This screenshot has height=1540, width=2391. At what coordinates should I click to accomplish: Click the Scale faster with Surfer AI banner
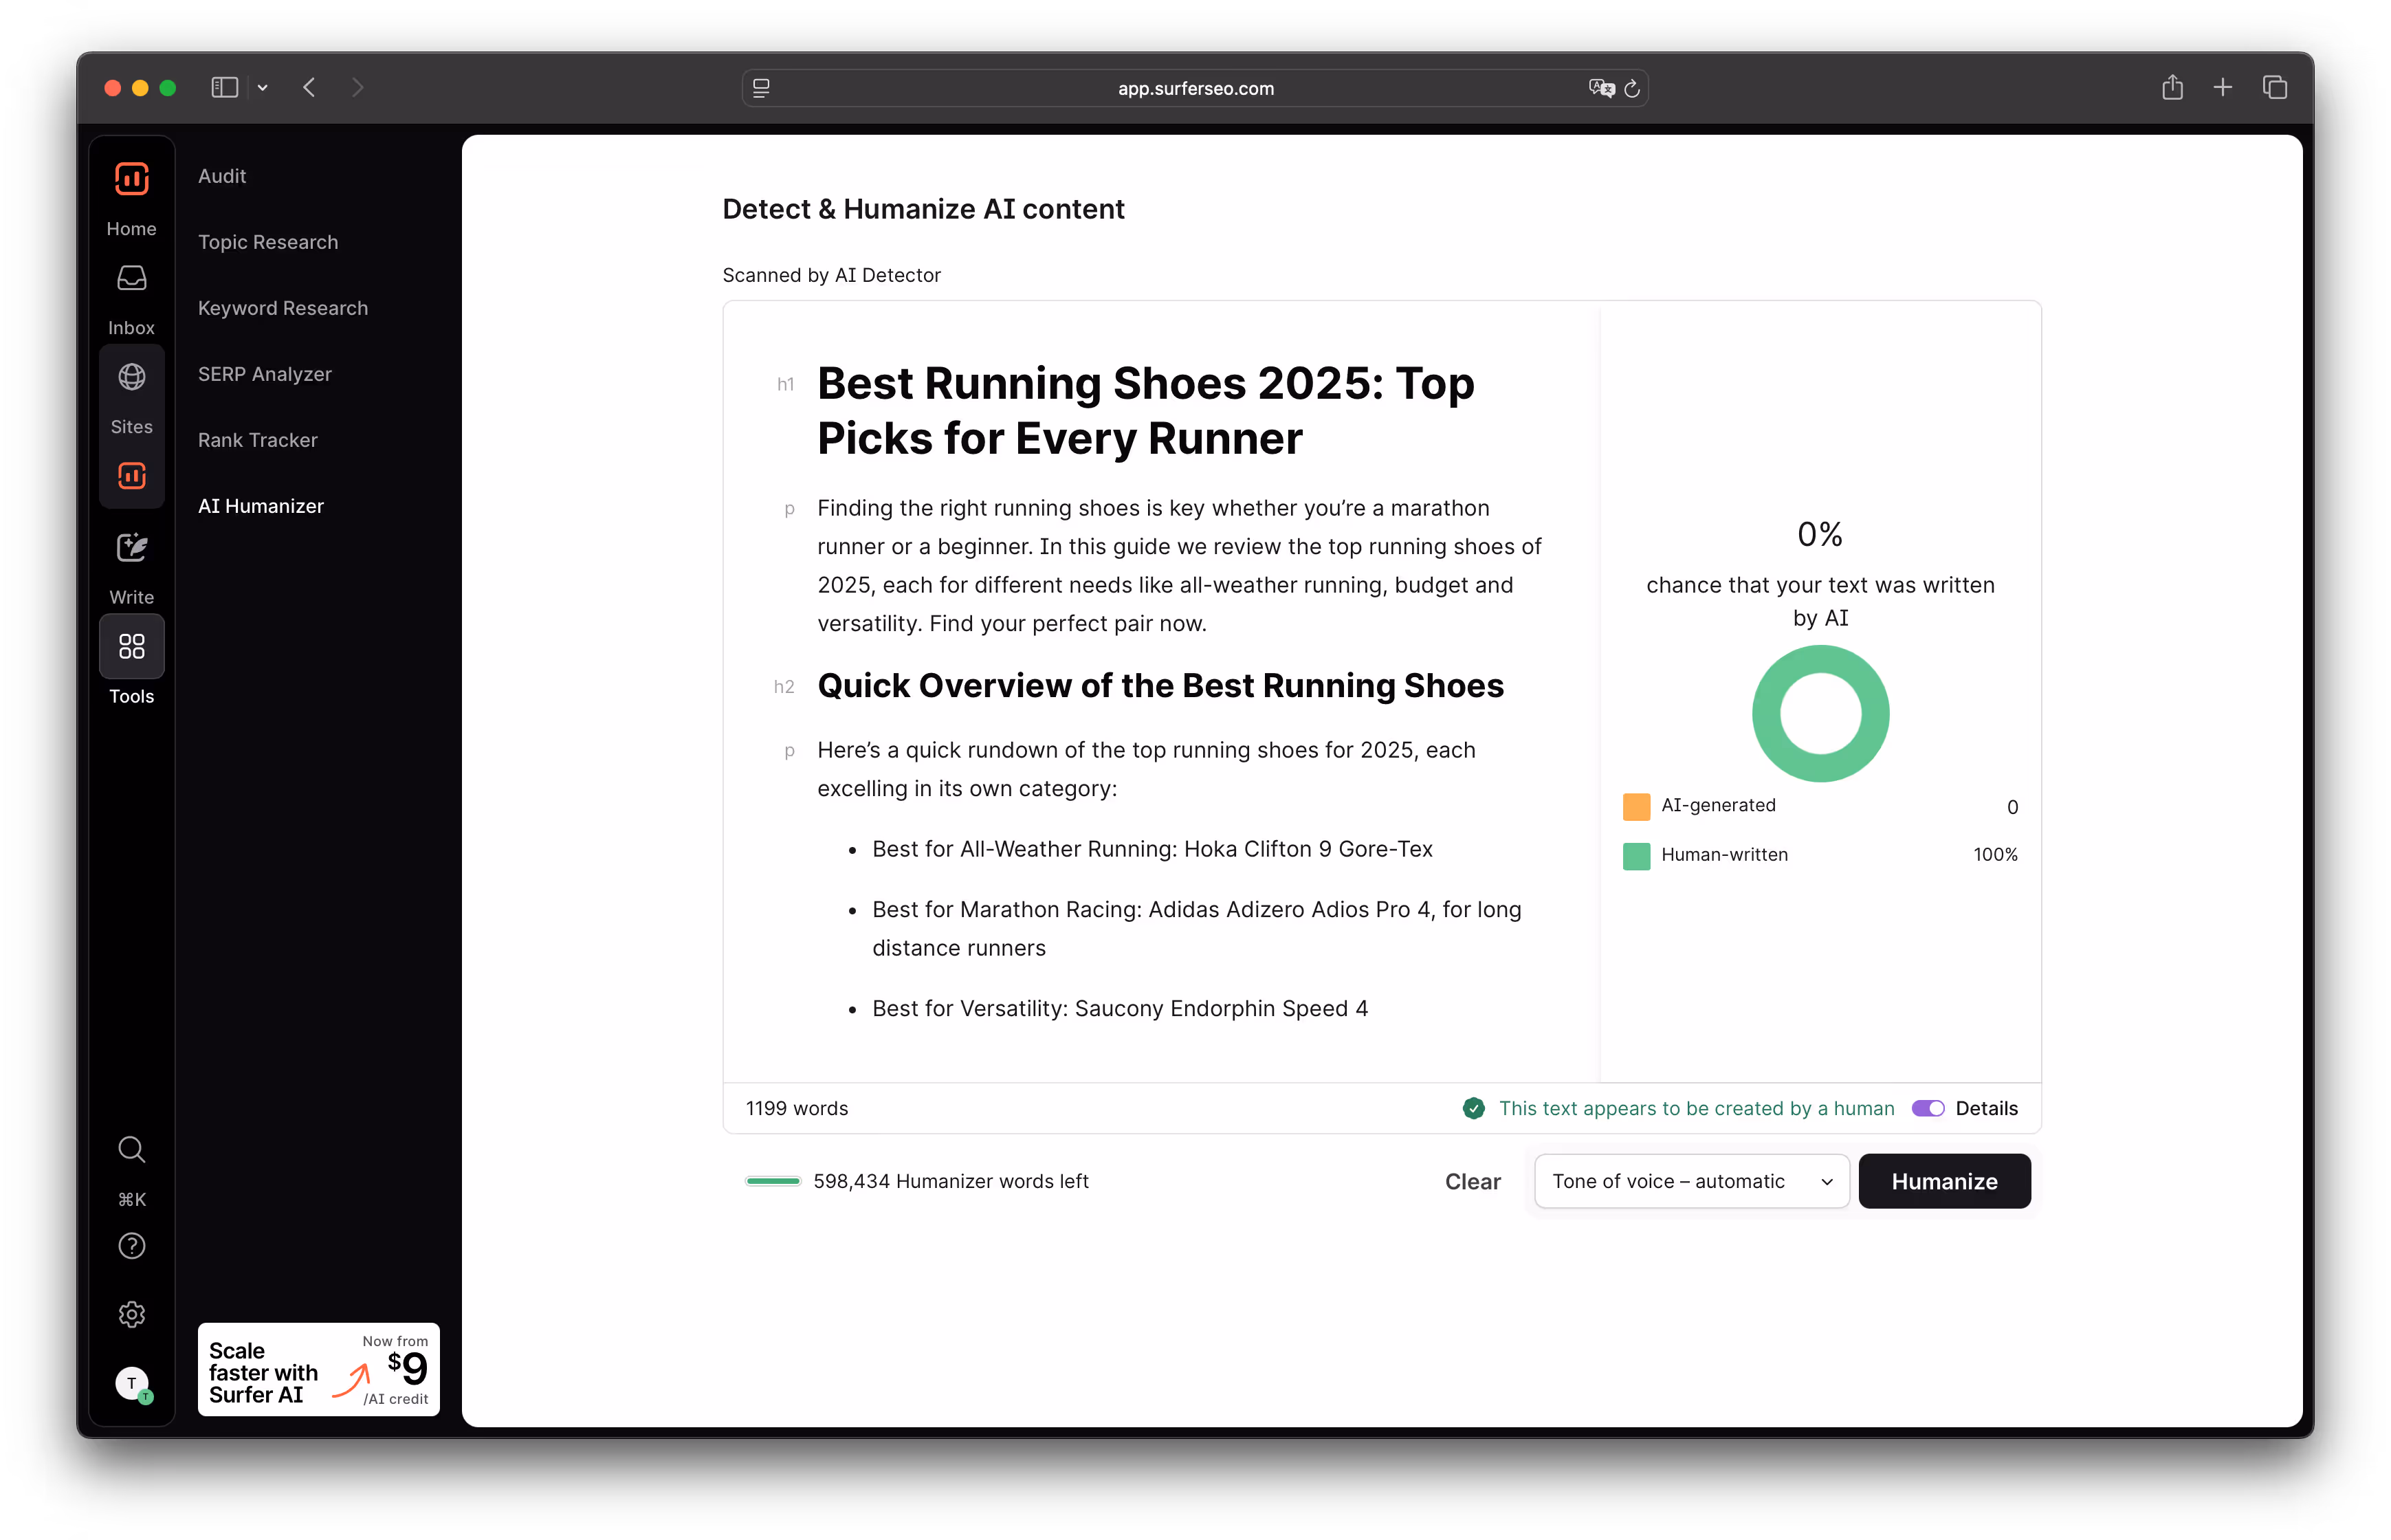click(318, 1370)
